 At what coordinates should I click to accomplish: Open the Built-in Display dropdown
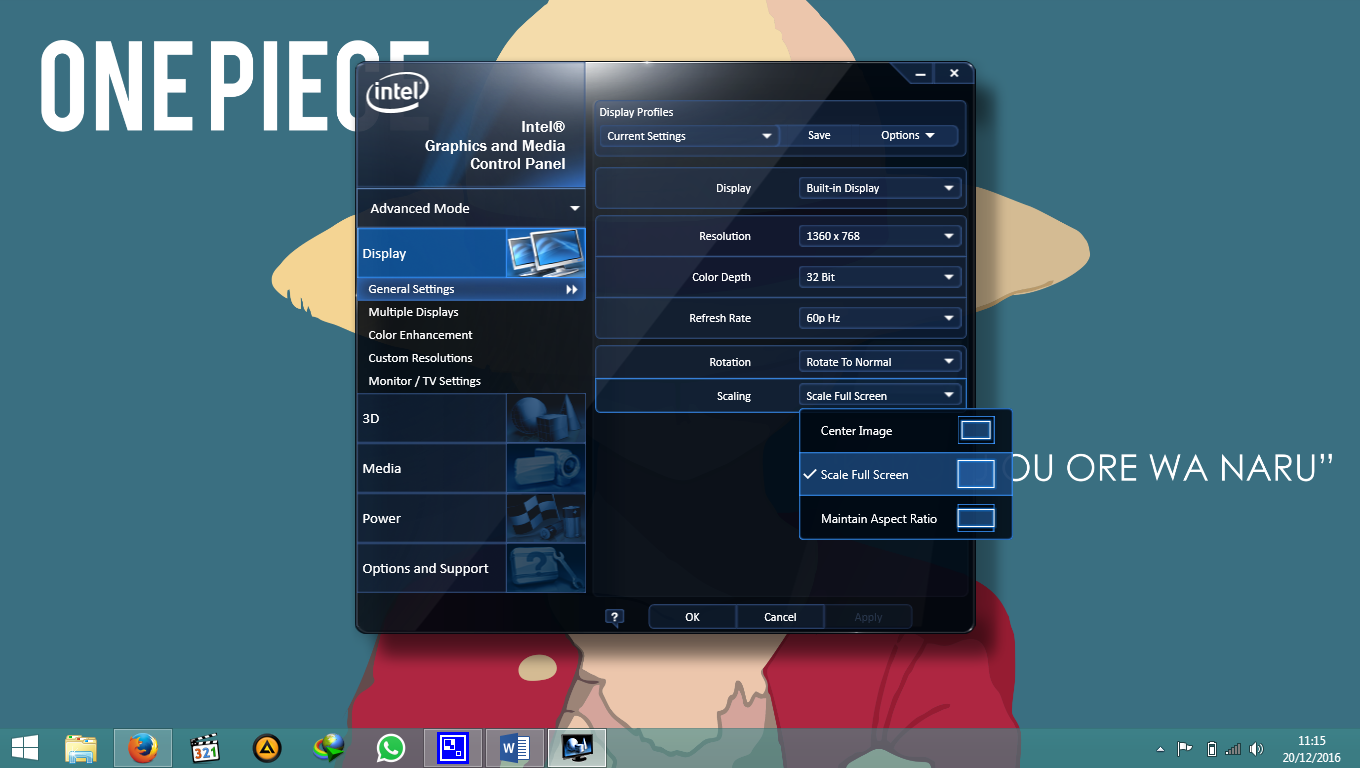pyautogui.click(x=880, y=188)
